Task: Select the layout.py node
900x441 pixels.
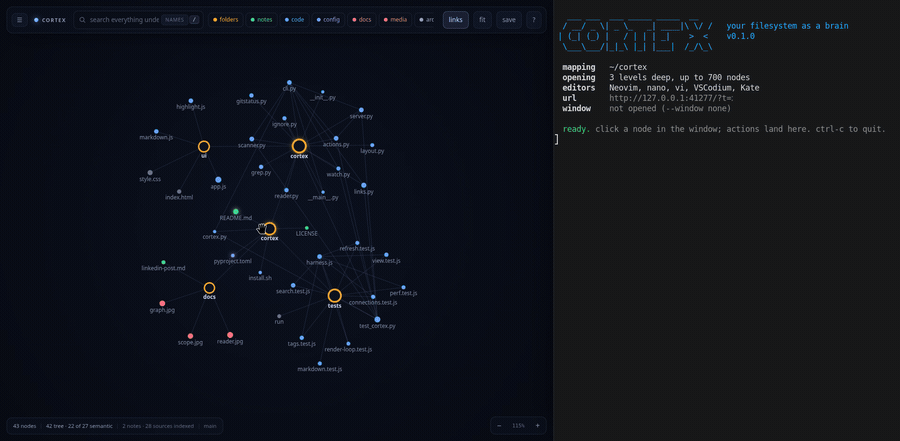Action: (372, 145)
